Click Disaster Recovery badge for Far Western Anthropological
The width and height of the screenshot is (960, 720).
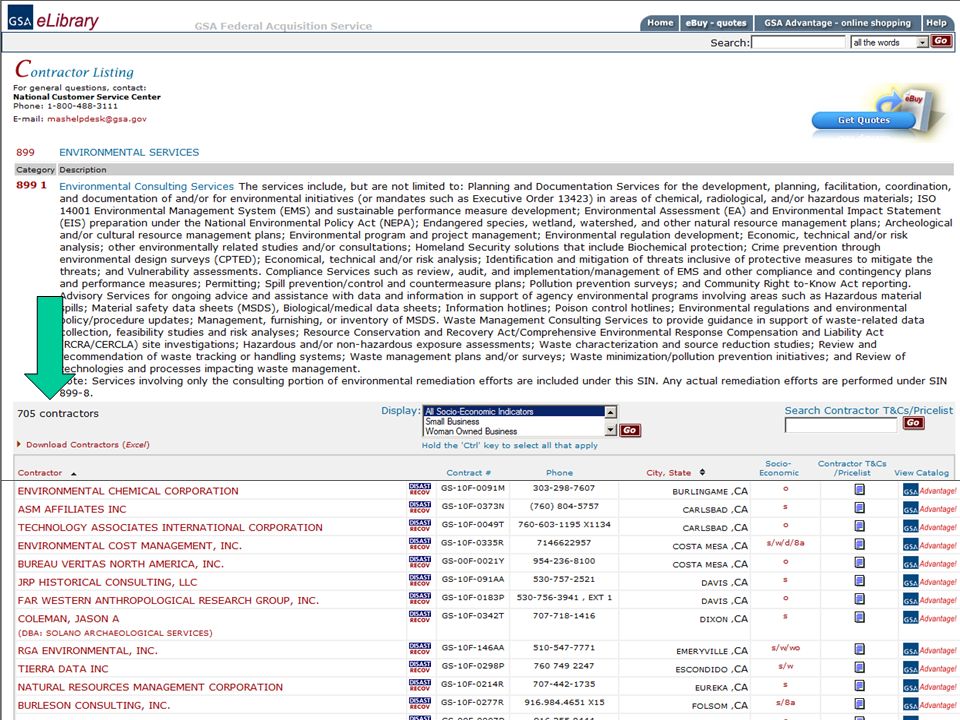click(419, 599)
